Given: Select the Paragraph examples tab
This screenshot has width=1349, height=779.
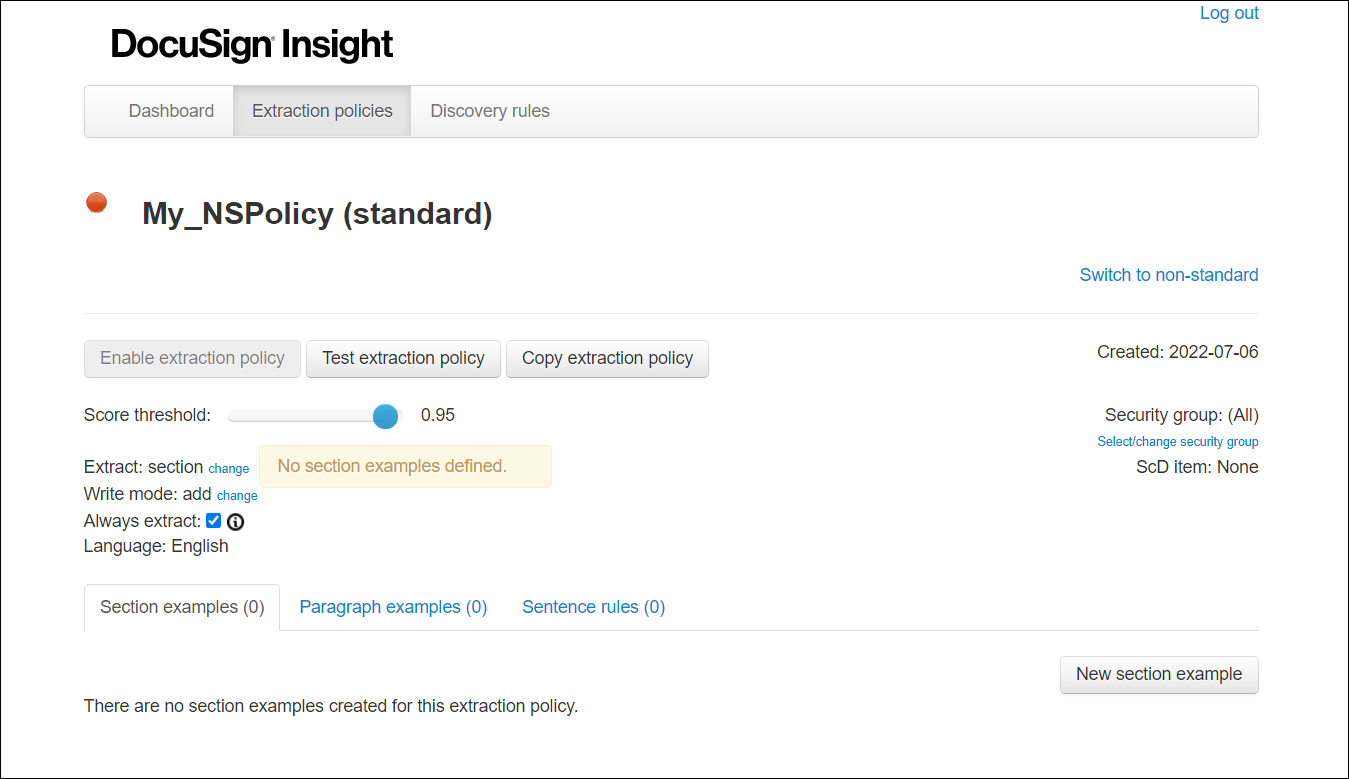Looking at the screenshot, I should click(392, 607).
